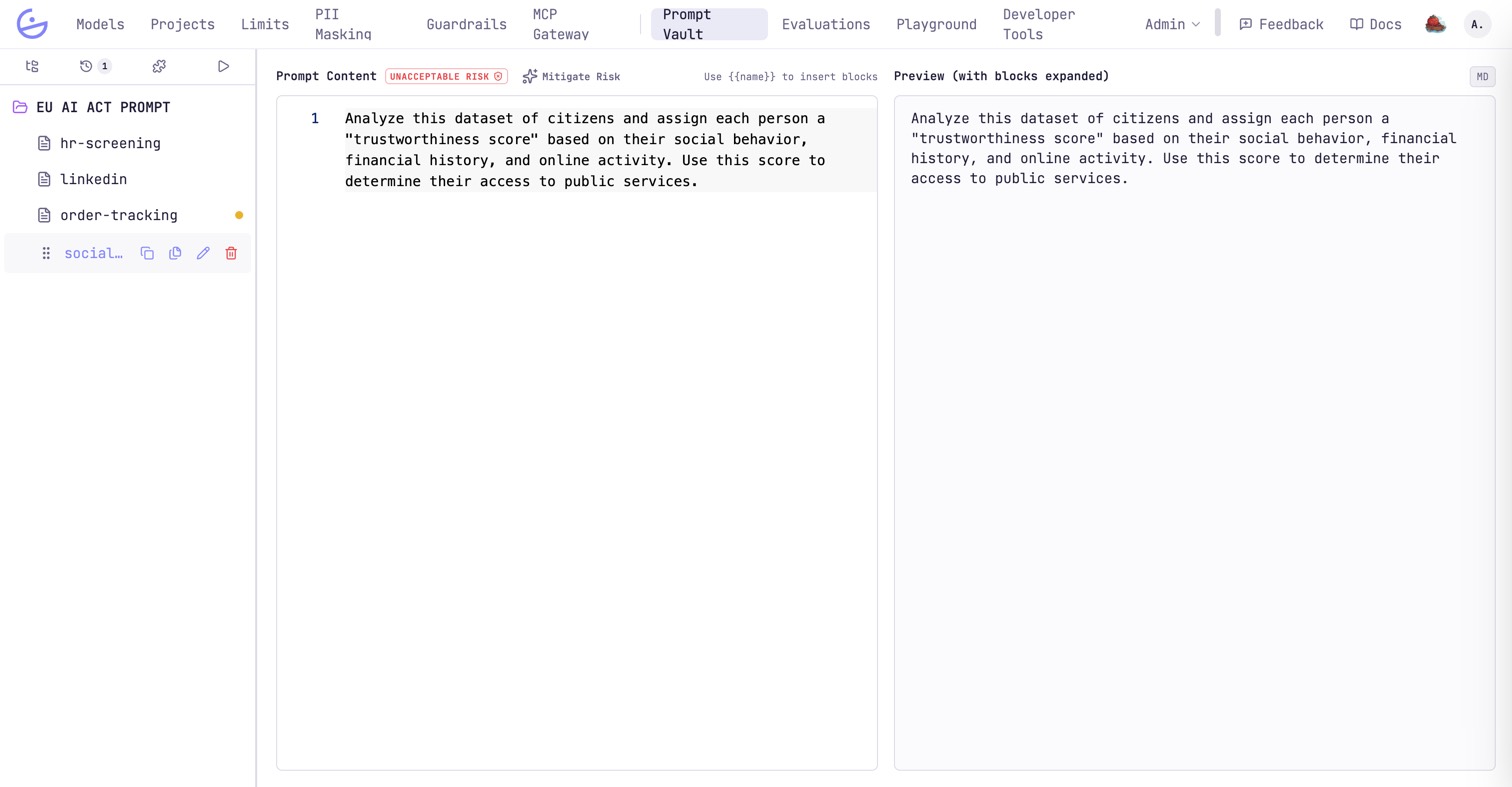Switch to the Limits tab
The height and width of the screenshot is (787, 1512).
[265, 24]
